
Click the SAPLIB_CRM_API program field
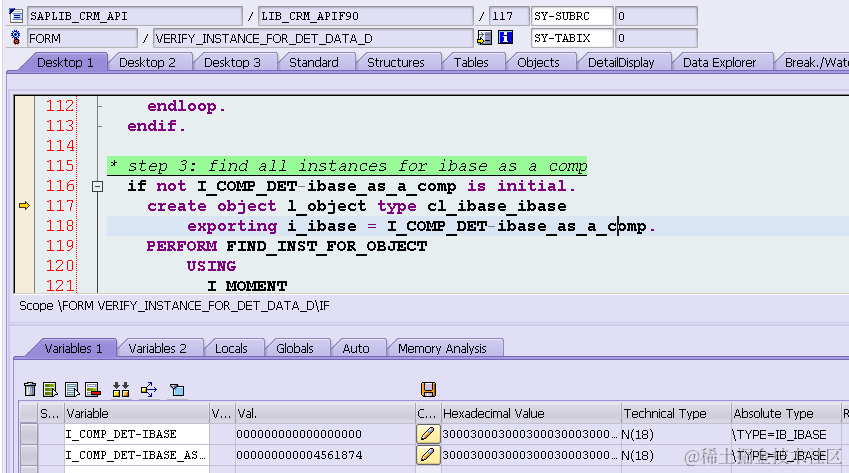[x=135, y=16]
